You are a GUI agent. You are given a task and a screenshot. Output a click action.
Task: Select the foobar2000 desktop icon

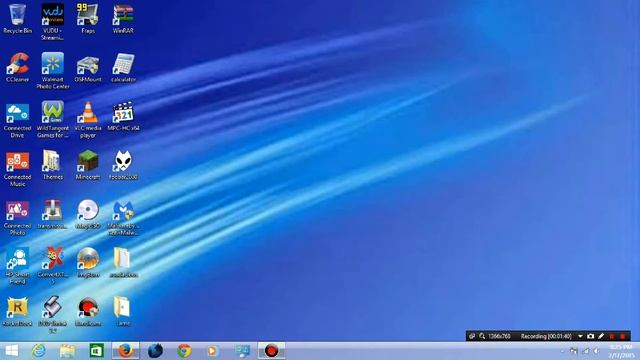pos(123,165)
